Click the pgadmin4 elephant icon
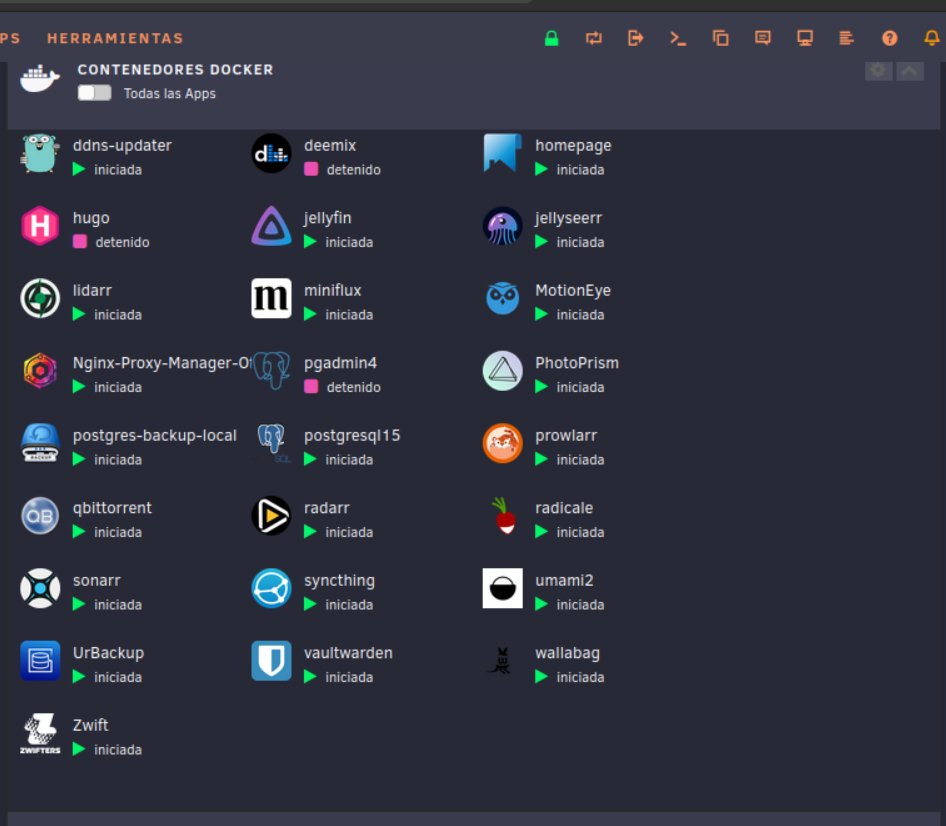 (x=271, y=370)
